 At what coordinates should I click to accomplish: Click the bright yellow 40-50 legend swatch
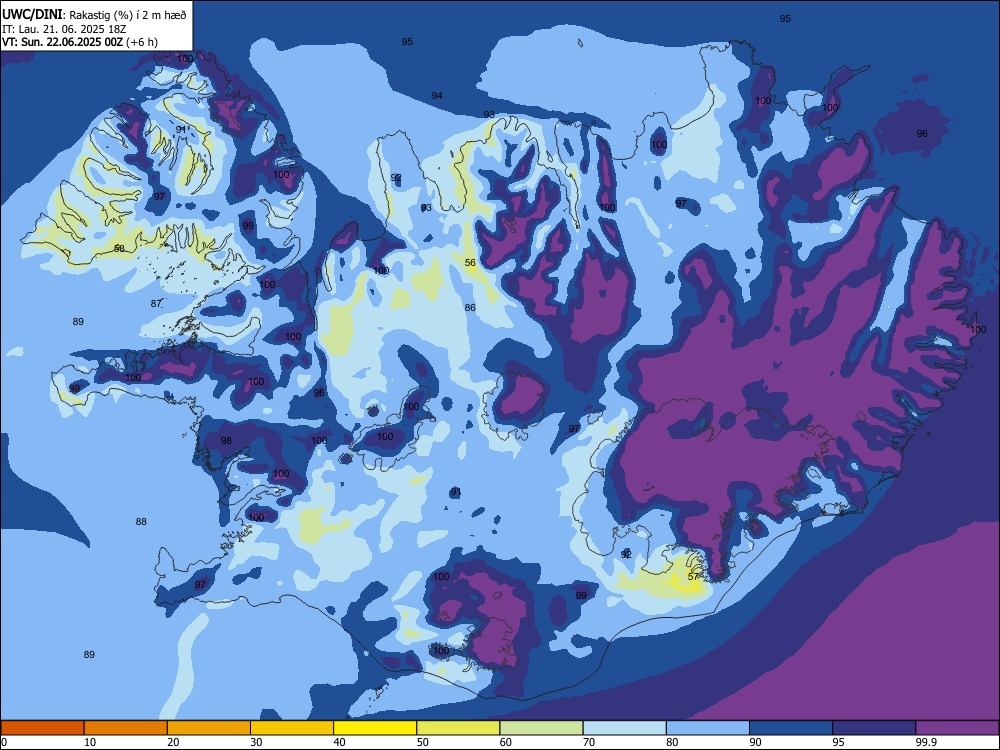375,728
